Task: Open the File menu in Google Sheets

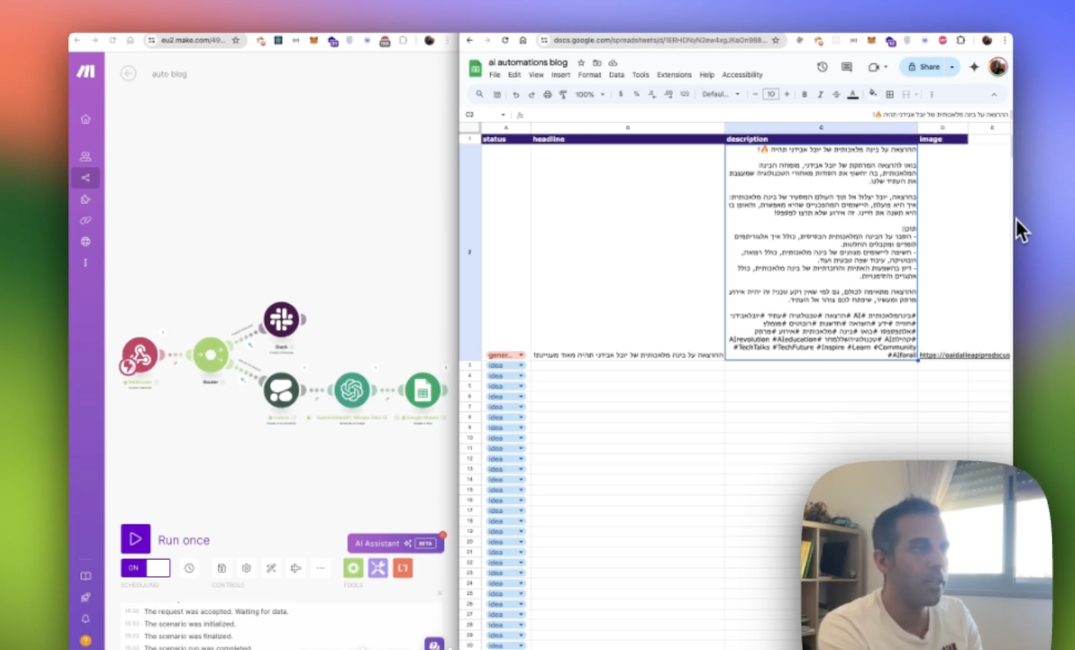Action: tap(494, 75)
